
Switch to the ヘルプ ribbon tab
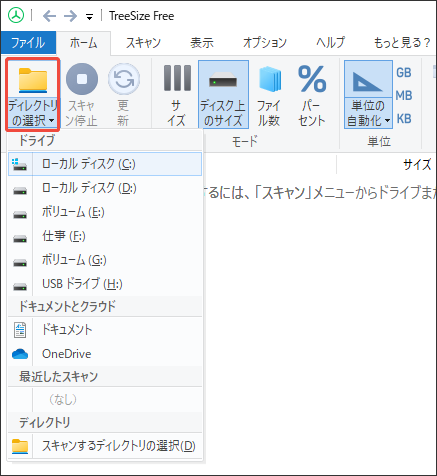(x=330, y=43)
